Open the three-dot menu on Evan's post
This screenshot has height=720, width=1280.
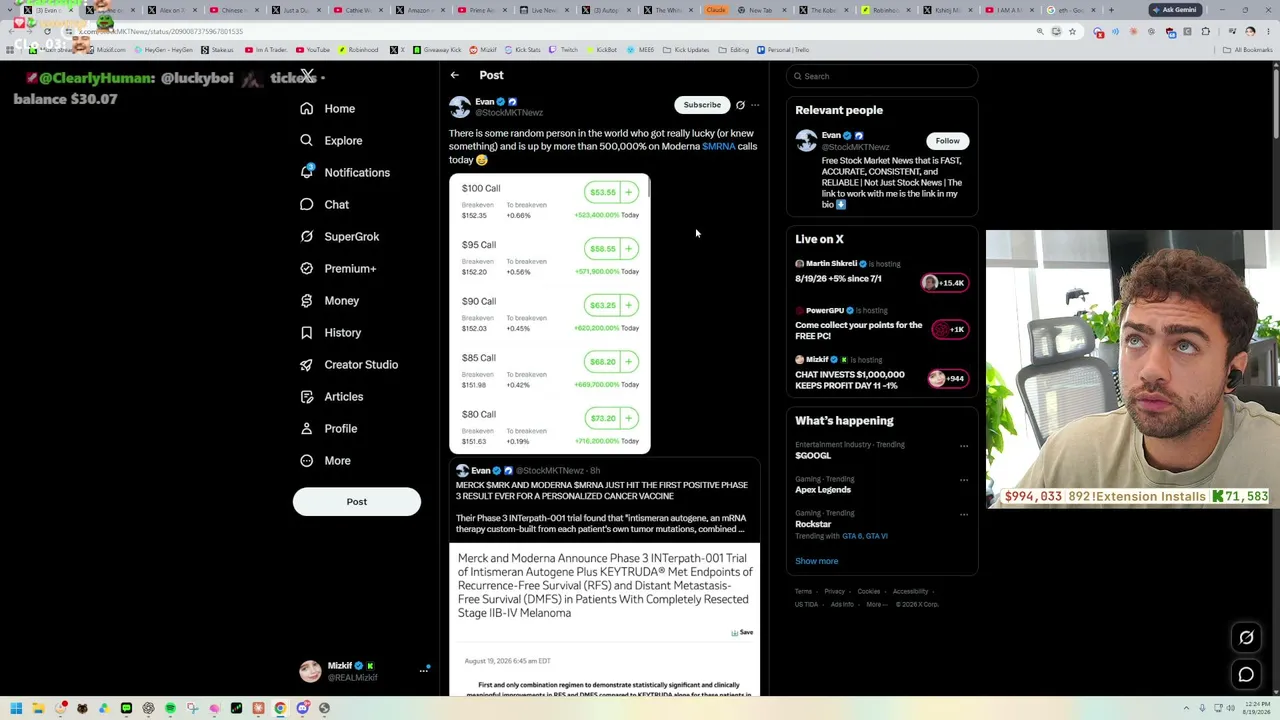coord(755,105)
